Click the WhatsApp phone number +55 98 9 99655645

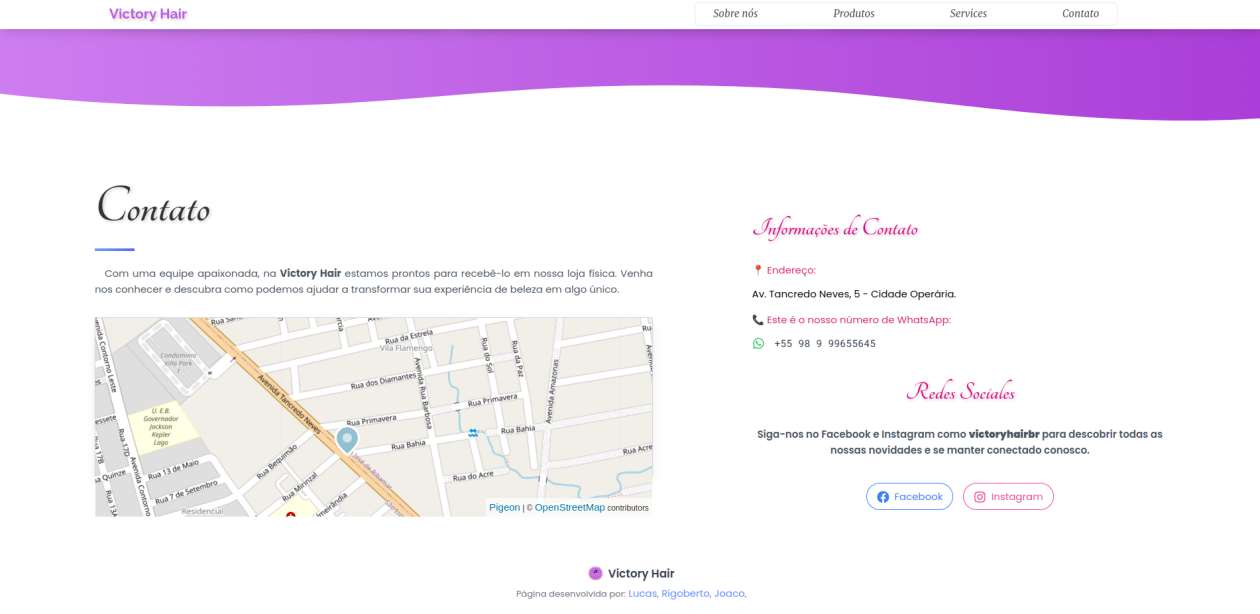[x=824, y=344]
